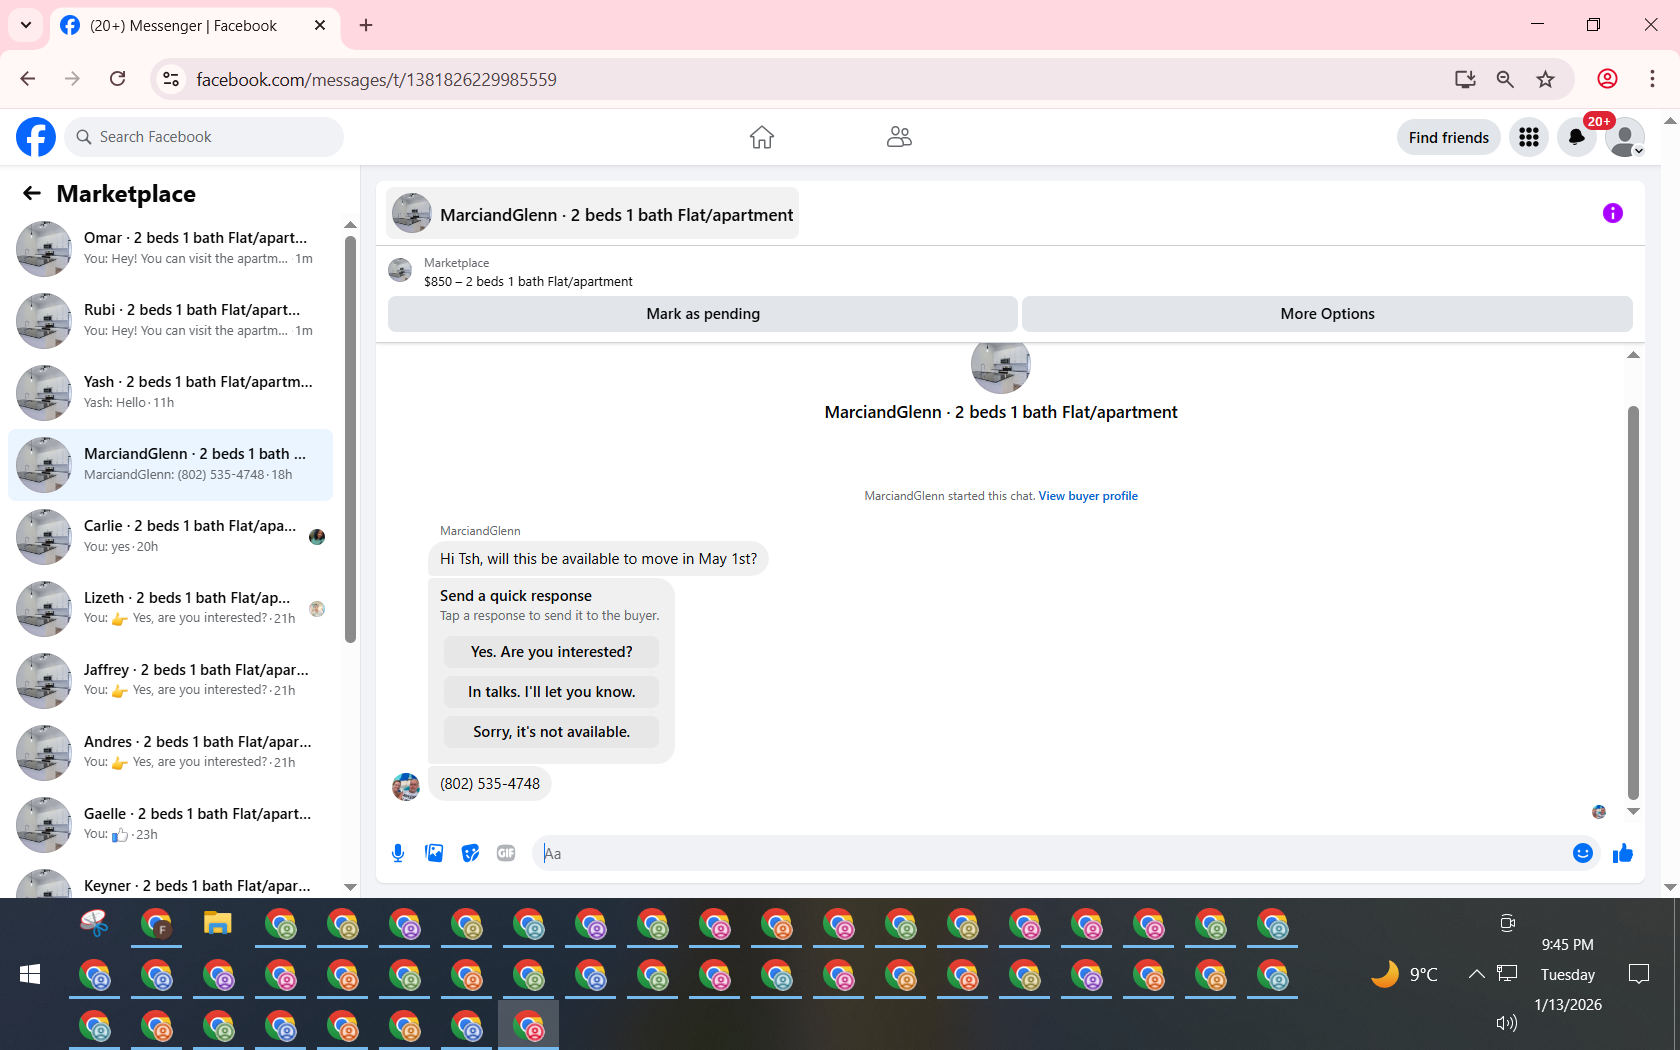The height and width of the screenshot is (1050, 1680).
Task: Open the Andres conversation
Action: pyautogui.click(x=170, y=753)
